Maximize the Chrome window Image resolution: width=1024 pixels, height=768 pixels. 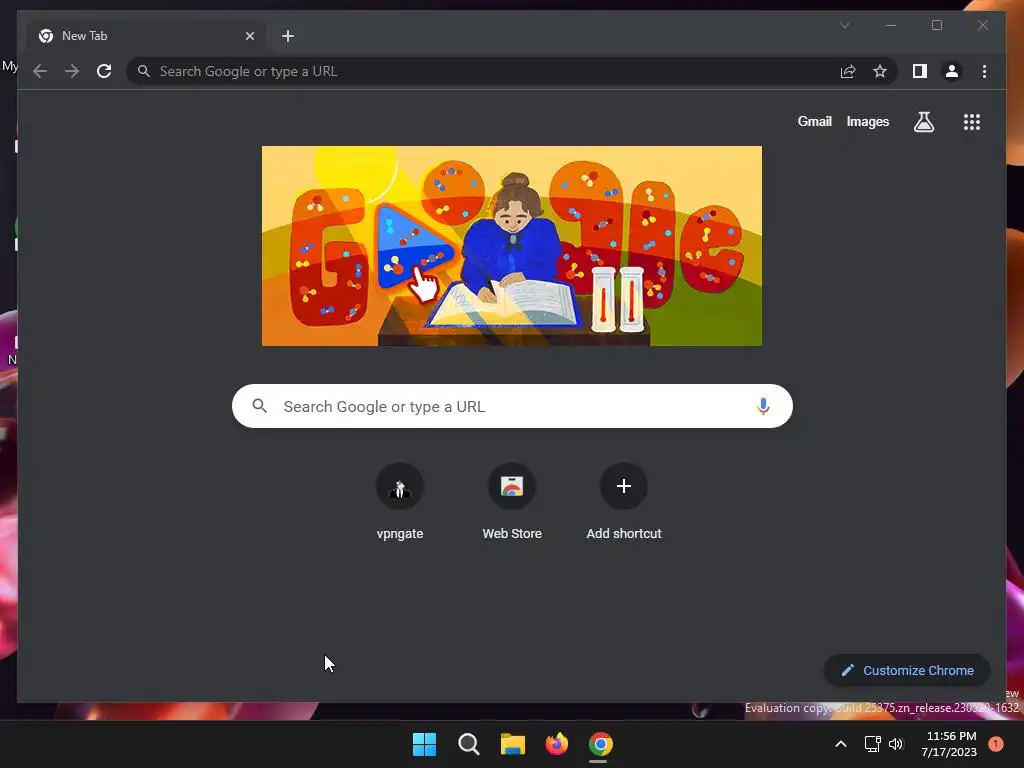click(936, 25)
